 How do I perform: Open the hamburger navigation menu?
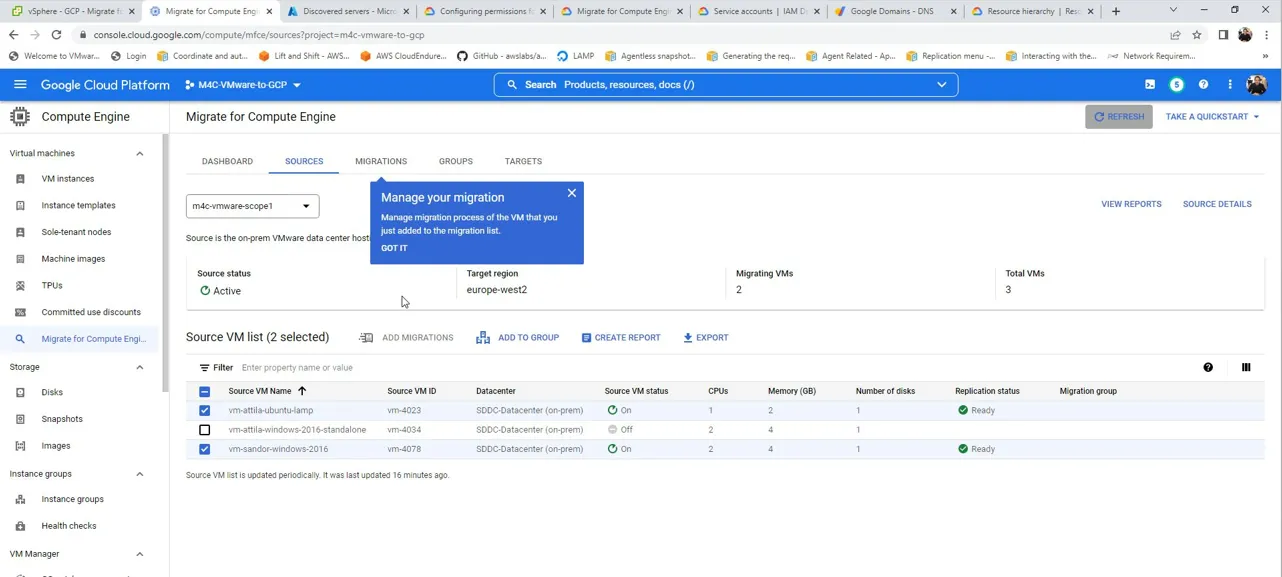[20, 85]
